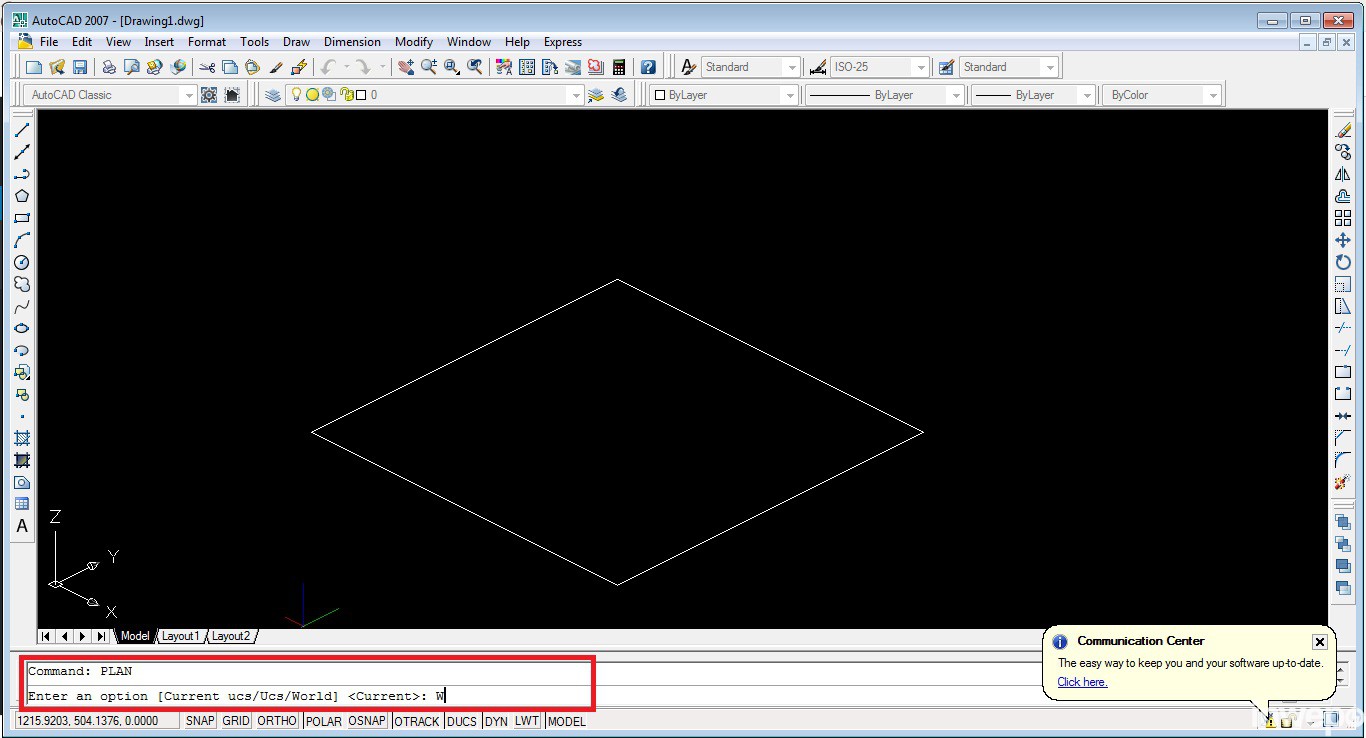Viewport: 1366px width, 738px height.
Task: Select the Move tool
Action: [x=1343, y=240]
